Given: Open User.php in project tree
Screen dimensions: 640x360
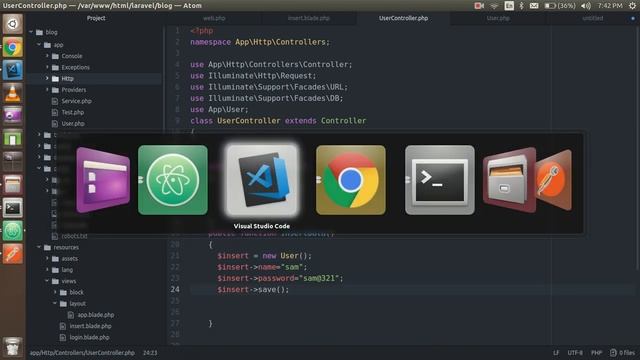Looking at the screenshot, I should [x=73, y=123].
